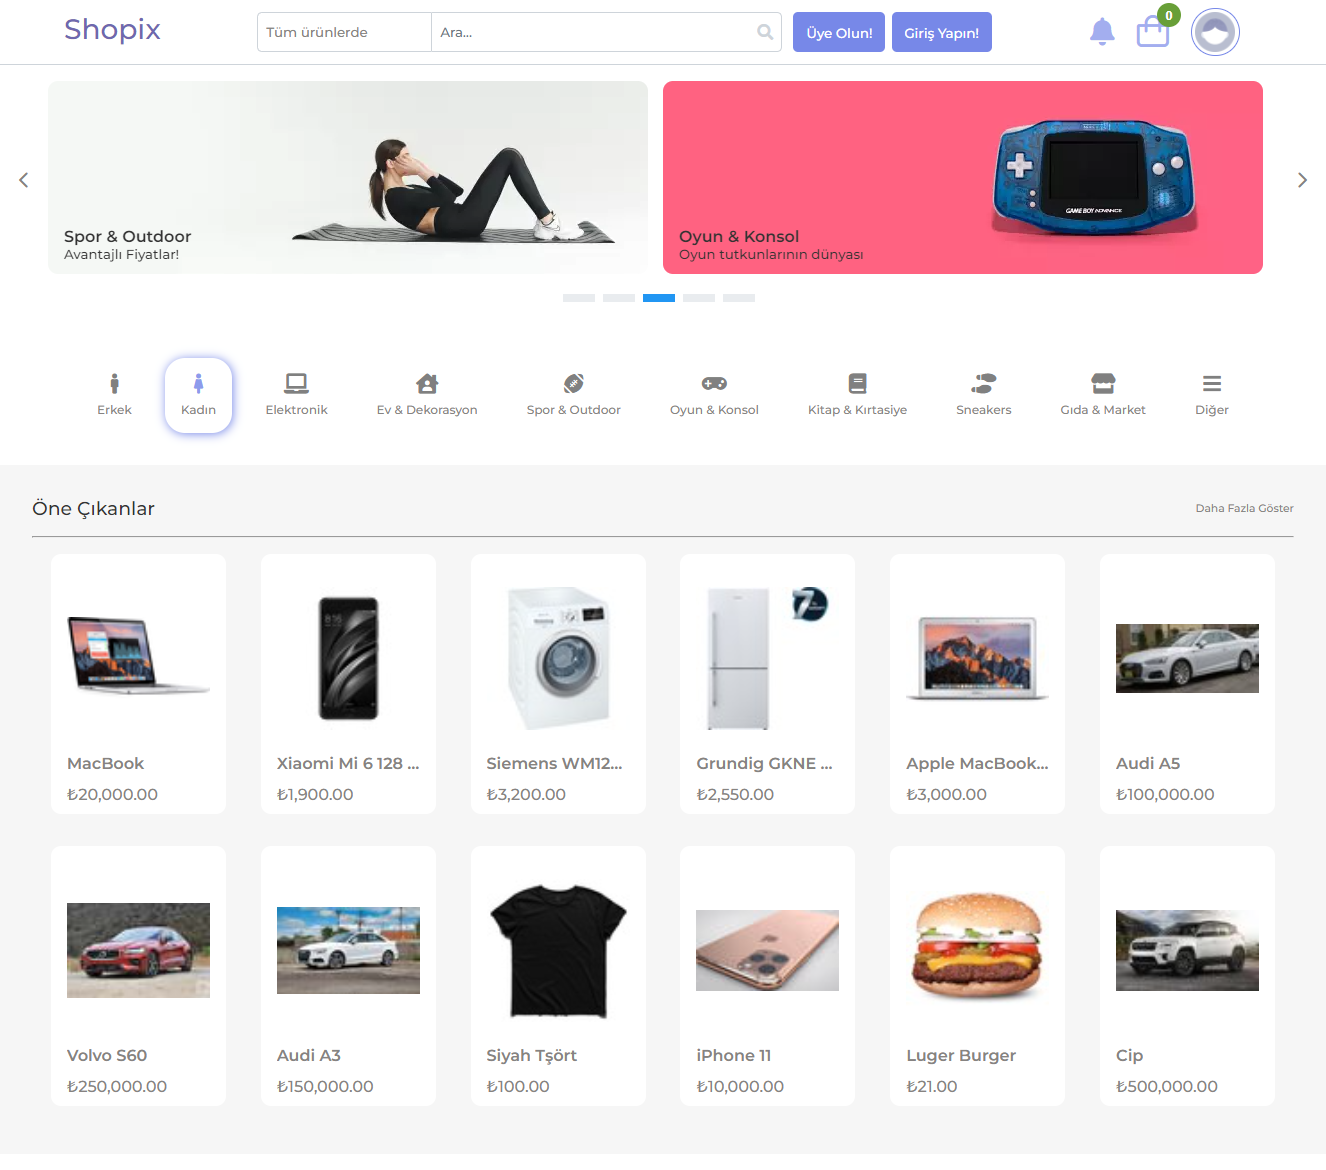Open the notifications bell icon

1102,32
